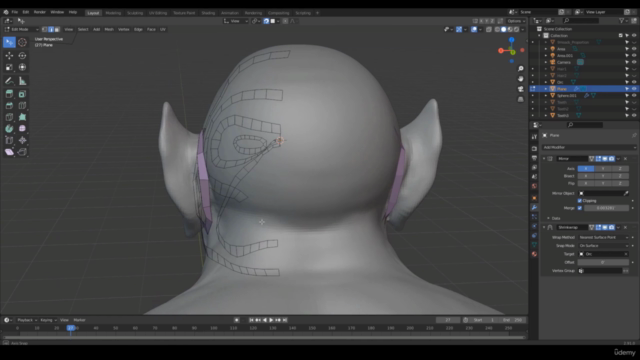Toggle camera view viewport icon
The image size is (640, 360).
click(520, 89)
